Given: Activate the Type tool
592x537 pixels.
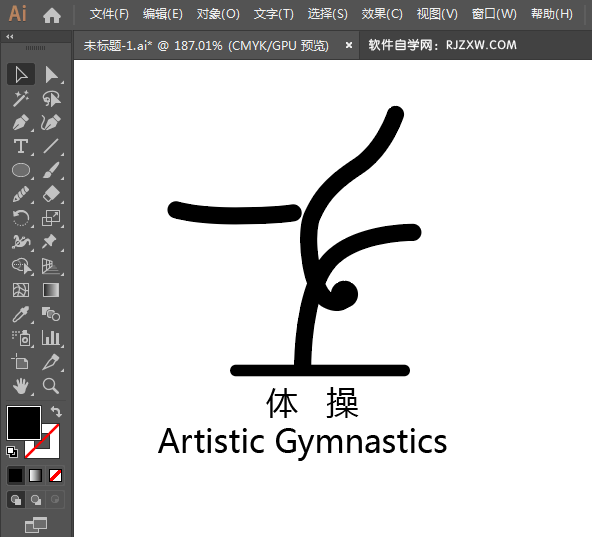Looking at the screenshot, I should click(21, 146).
